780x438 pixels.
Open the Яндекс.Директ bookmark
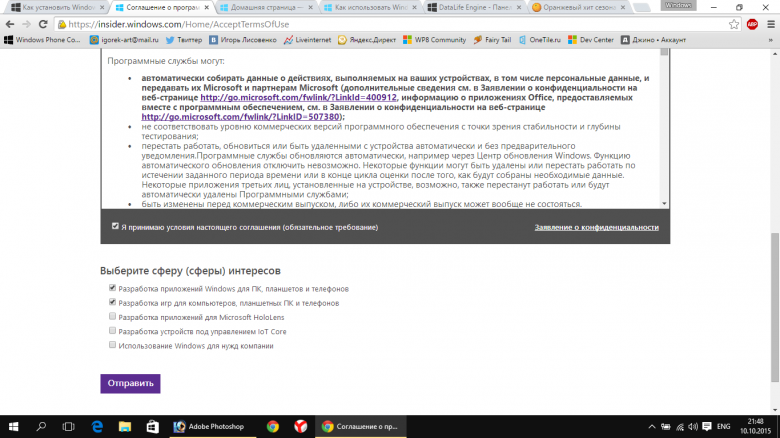tap(367, 40)
